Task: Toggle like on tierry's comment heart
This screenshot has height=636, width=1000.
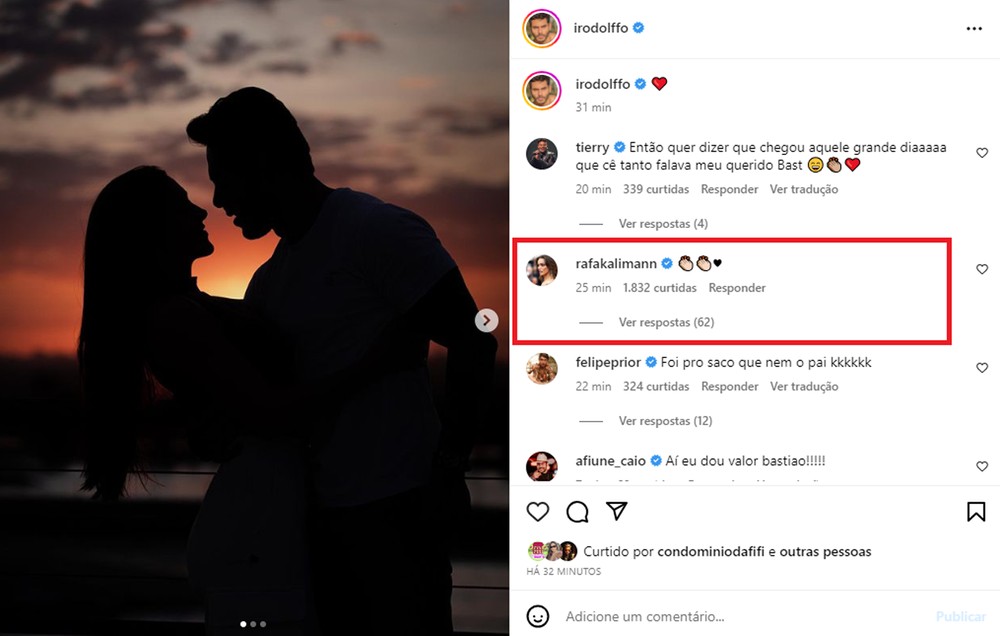Action: tap(981, 153)
